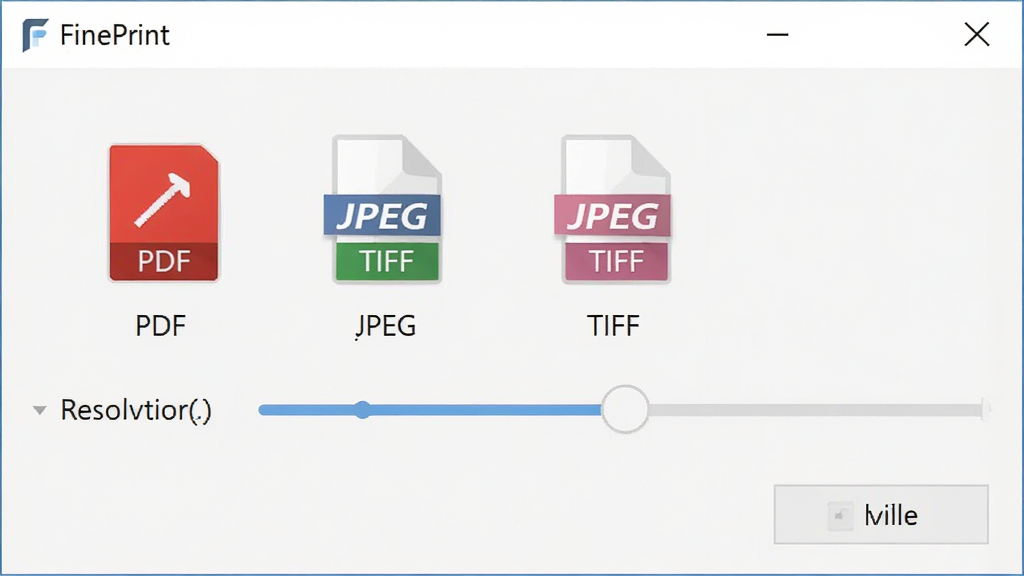This screenshot has width=1024, height=576.
Task: Choose the JPEG file format icon
Action: [383, 209]
